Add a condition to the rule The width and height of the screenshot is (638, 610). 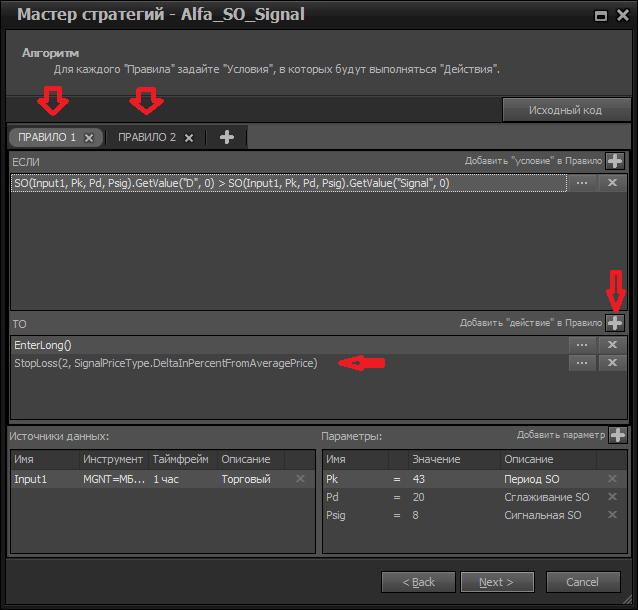click(x=615, y=161)
